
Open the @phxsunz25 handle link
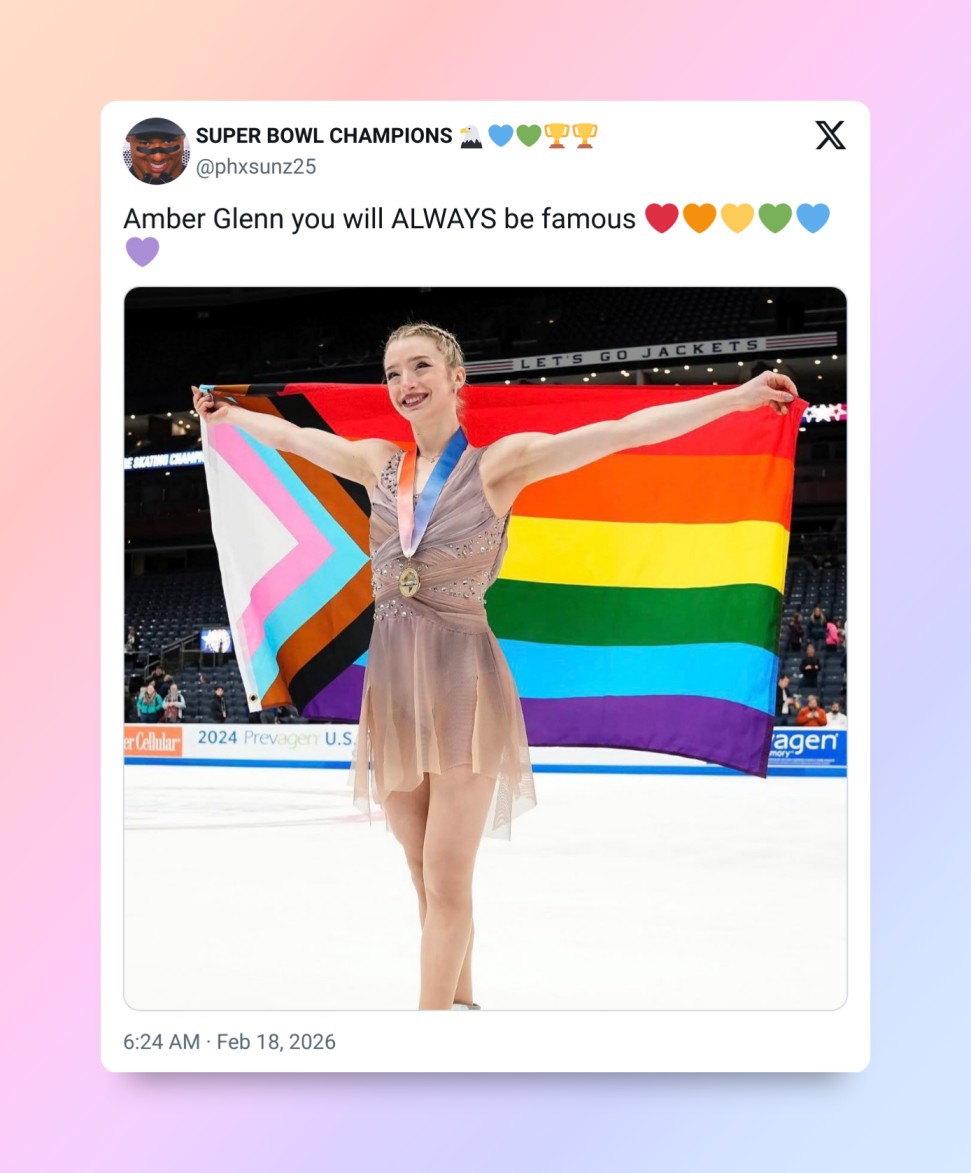[256, 166]
